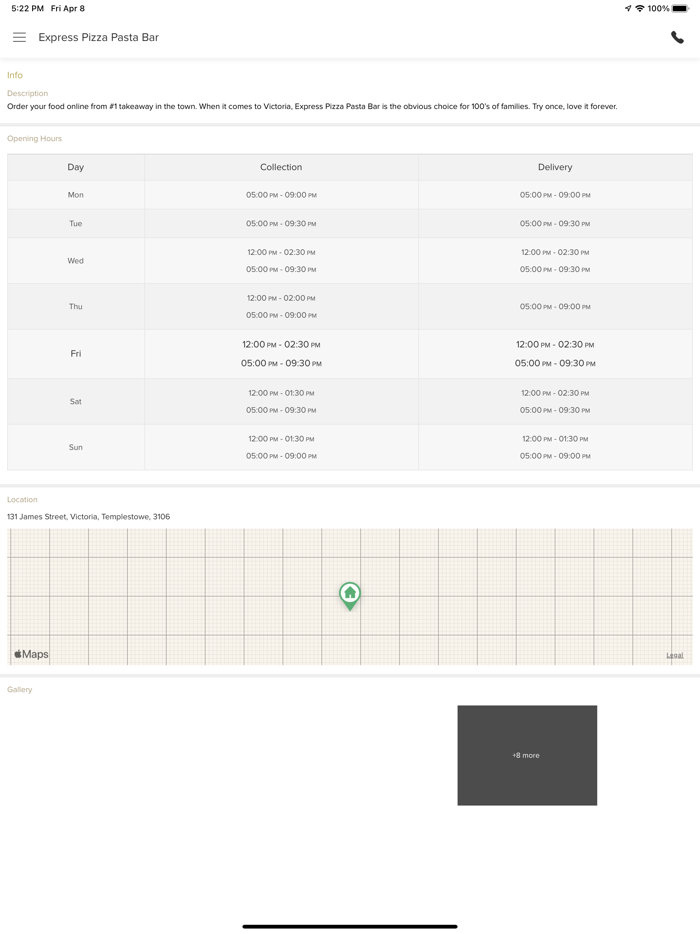Click the Sun row label
This screenshot has height=934, width=700.
[x=76, y=447]
